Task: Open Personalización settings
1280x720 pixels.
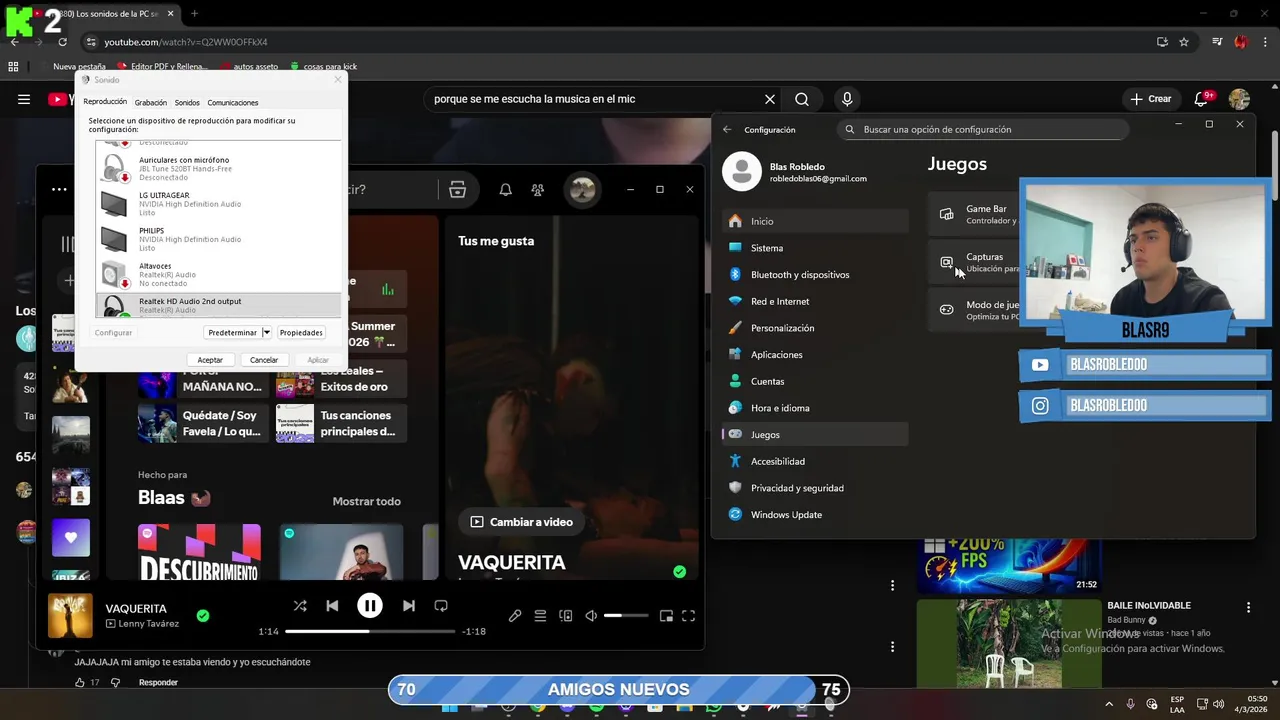Action: point(815,328)
